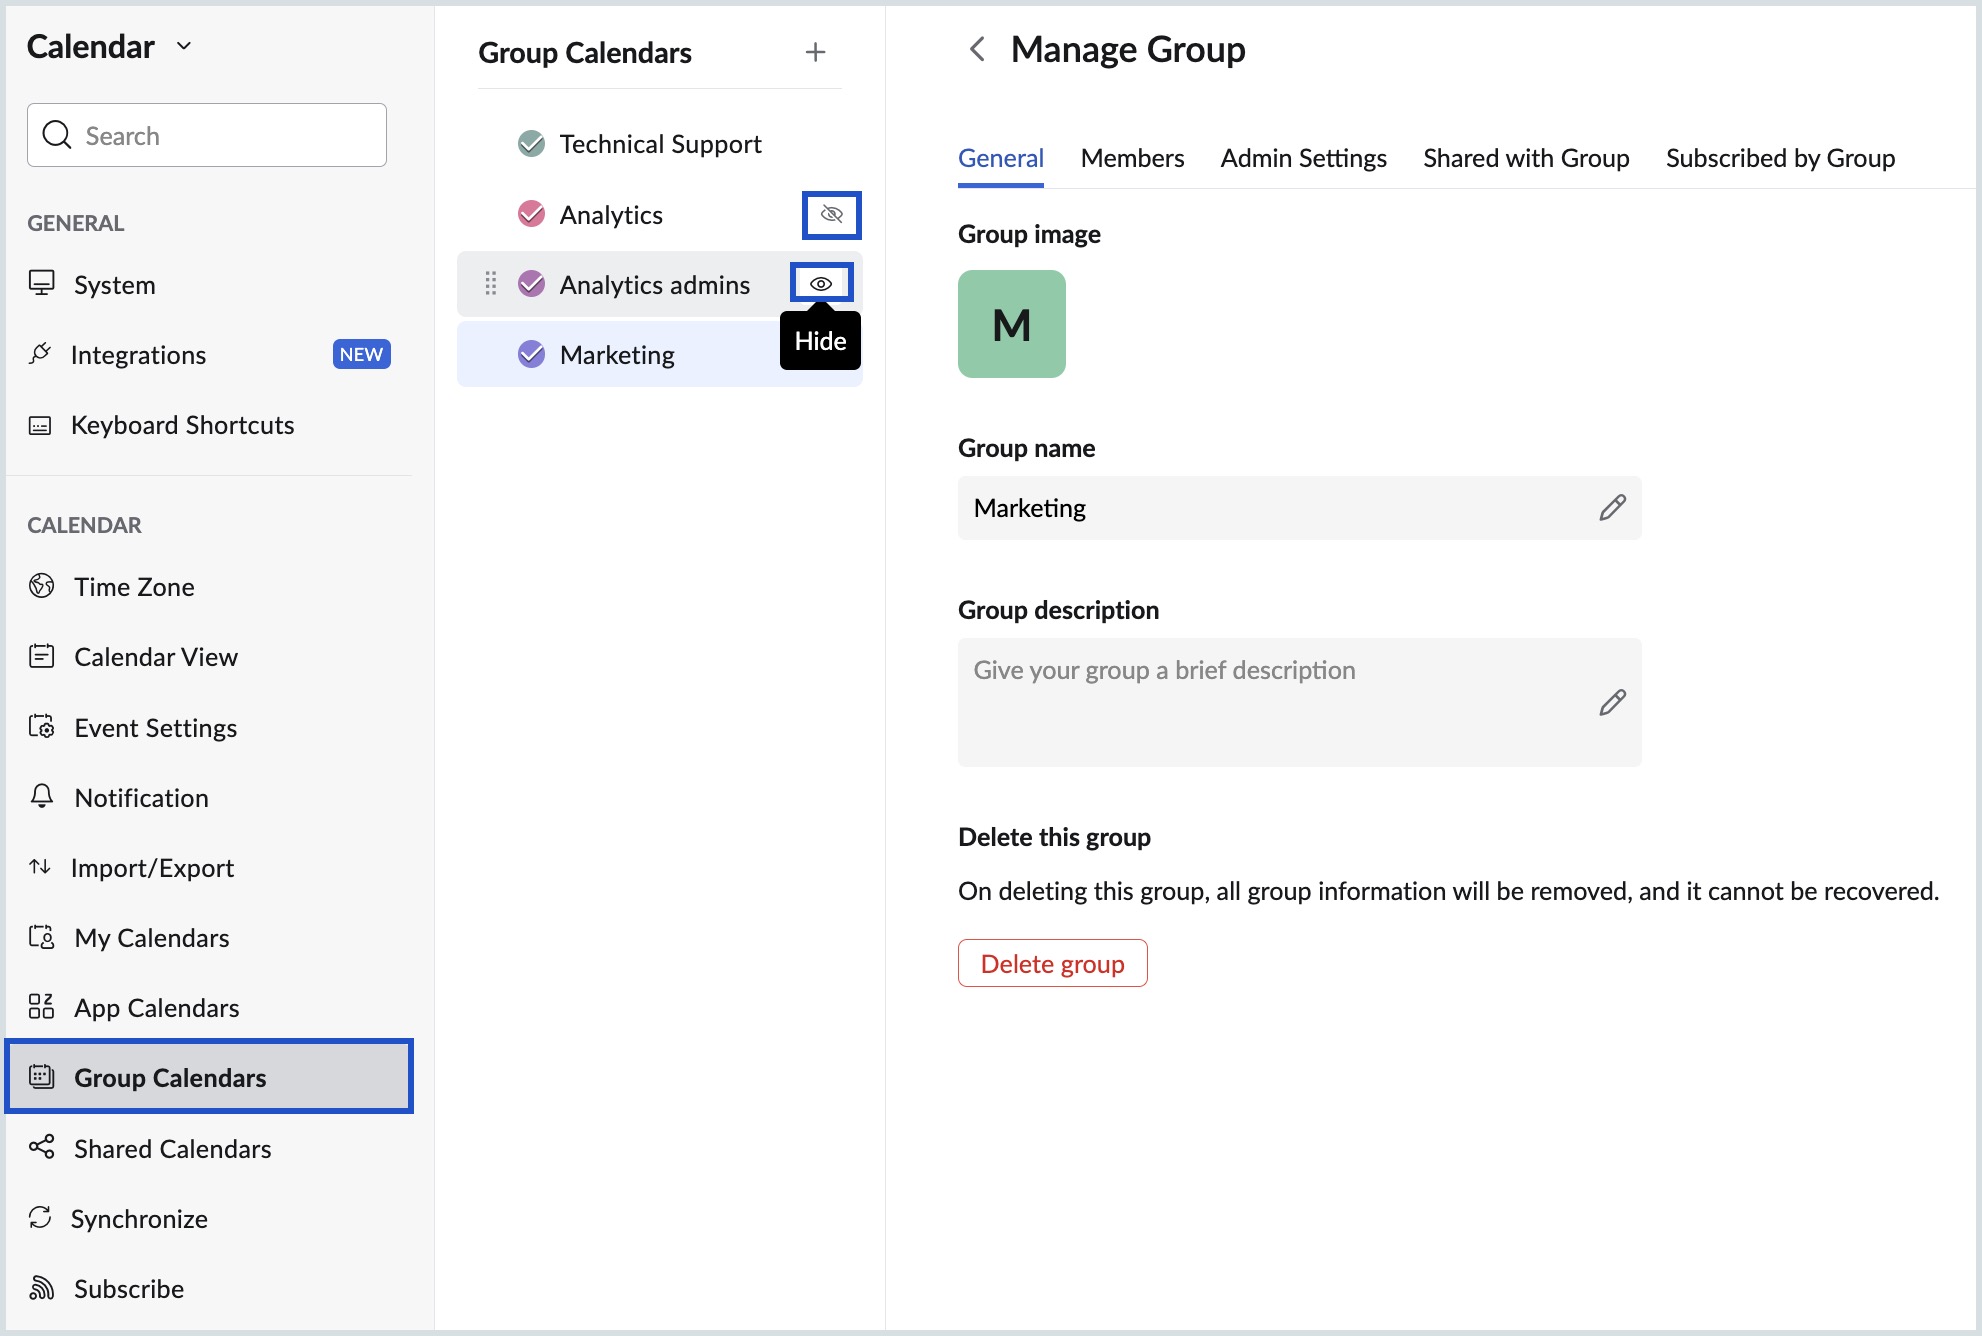Edit group name pencil icon
Viewport: 1982px width, 1336px height.
point(1612,508)
